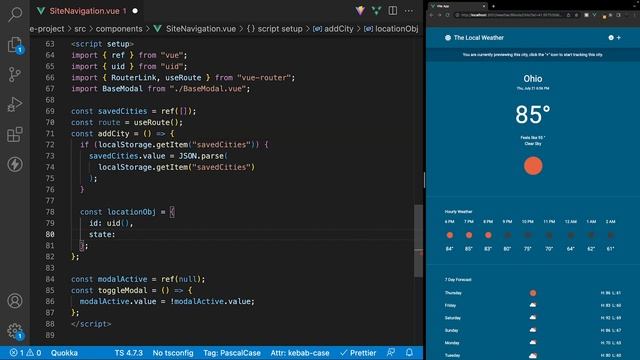The image size is (640, 360).
Task: Close the unsaved SiteNavigation.vue tab dot
Action: (135, 11)
